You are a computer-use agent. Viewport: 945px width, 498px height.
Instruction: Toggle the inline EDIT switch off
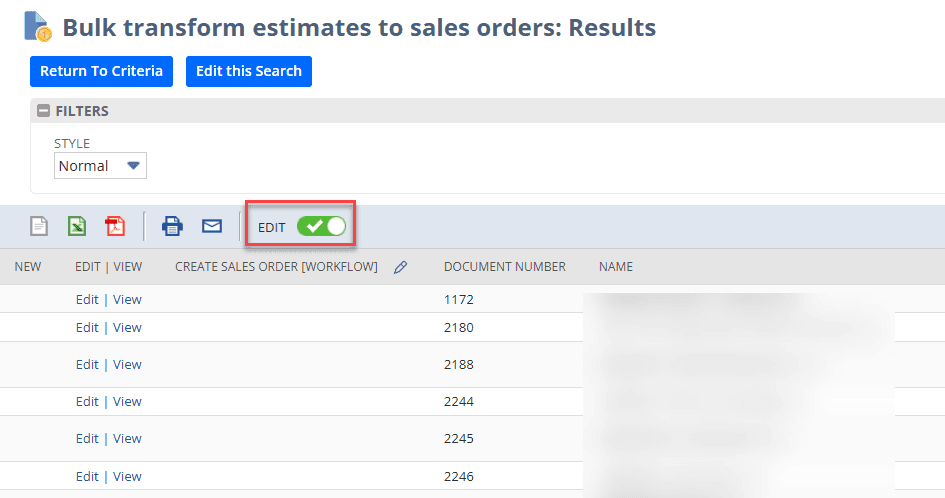(321, 227)
